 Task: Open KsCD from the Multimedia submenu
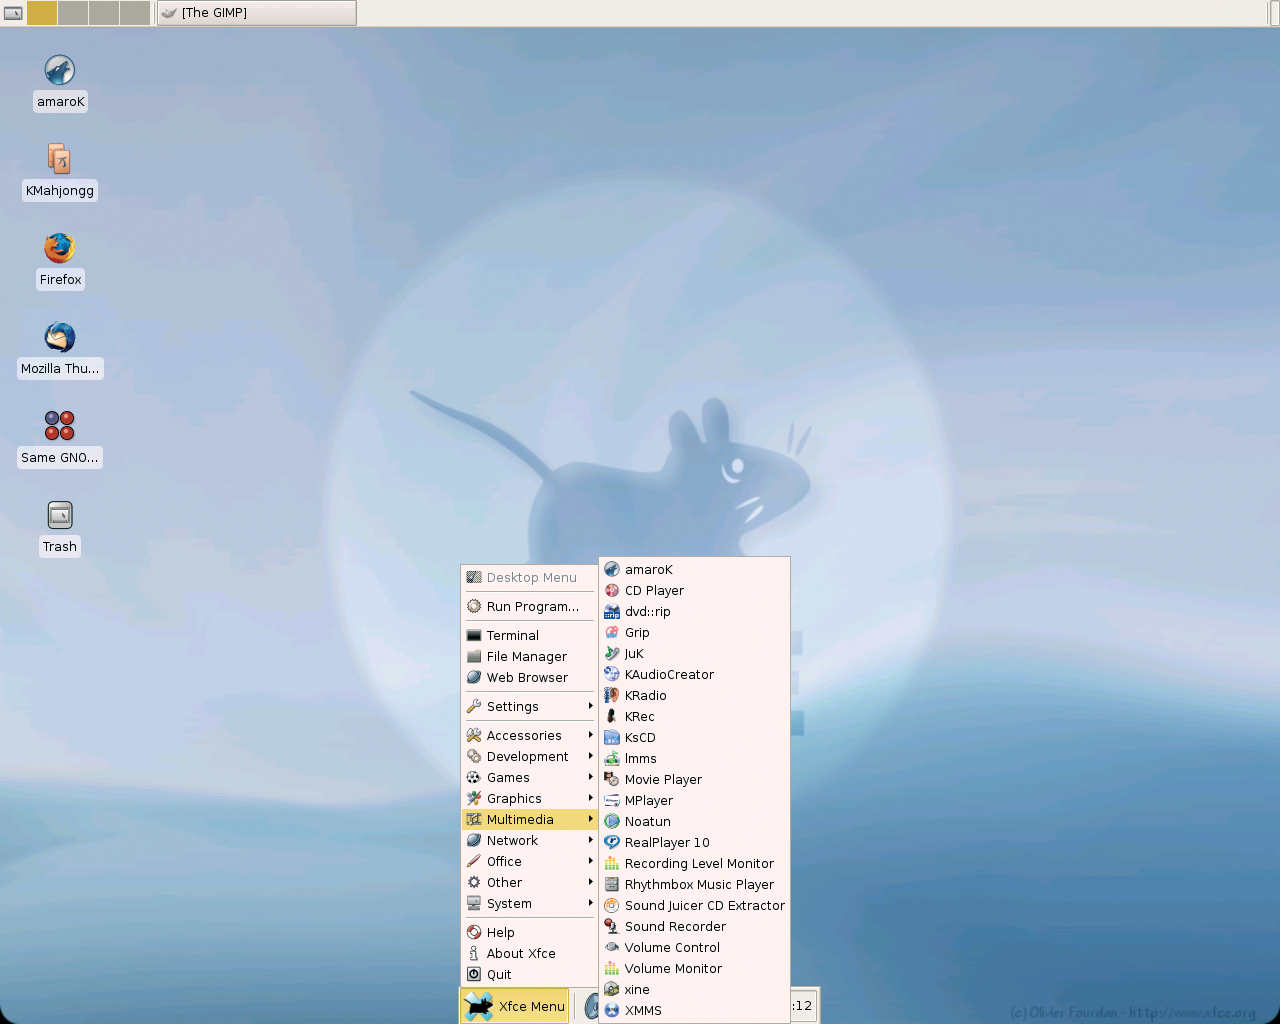[694, 737]
